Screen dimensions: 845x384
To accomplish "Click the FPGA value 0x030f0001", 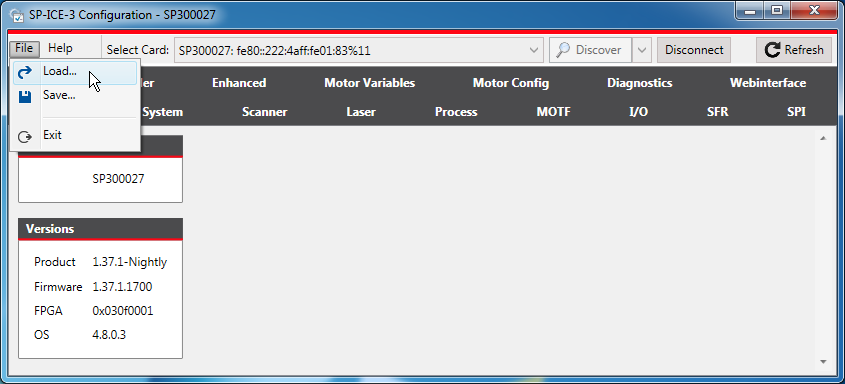I will tap(122, 311).
